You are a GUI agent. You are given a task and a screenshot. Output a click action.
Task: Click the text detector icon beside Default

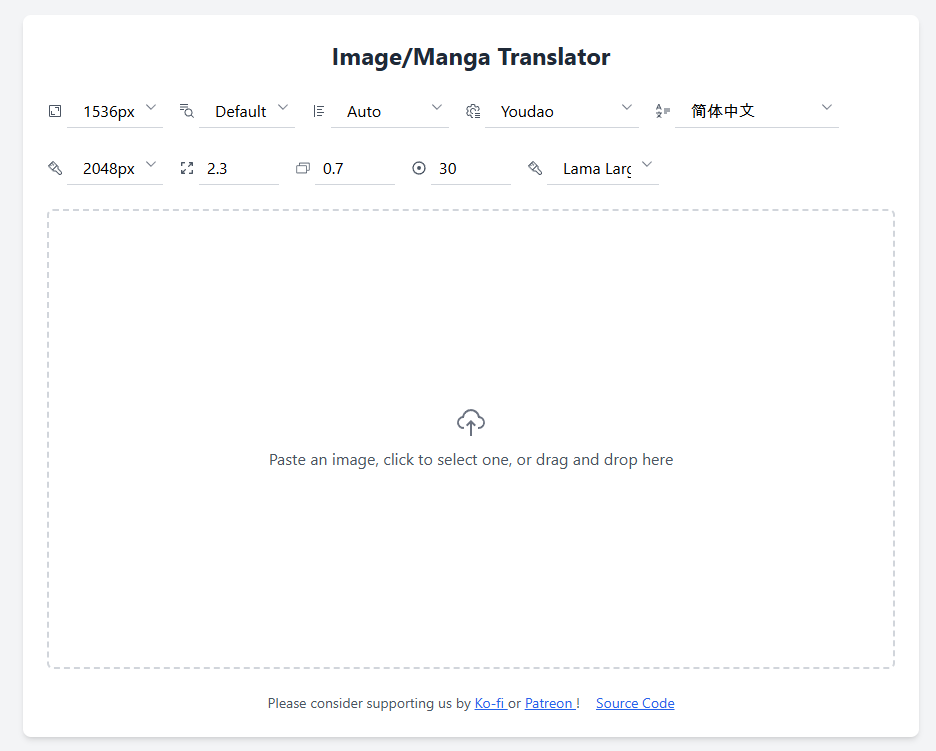(187, 111)
